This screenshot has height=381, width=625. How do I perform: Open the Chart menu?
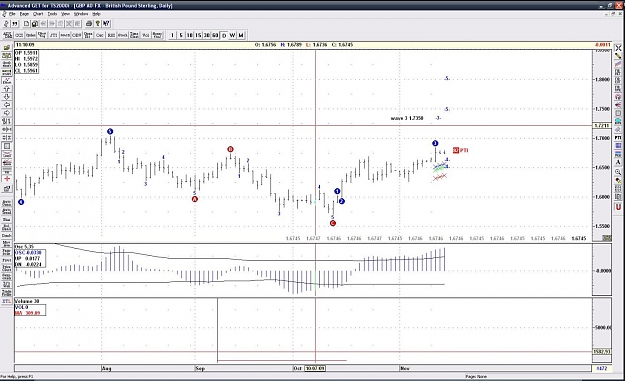click(x=38, y=14)
